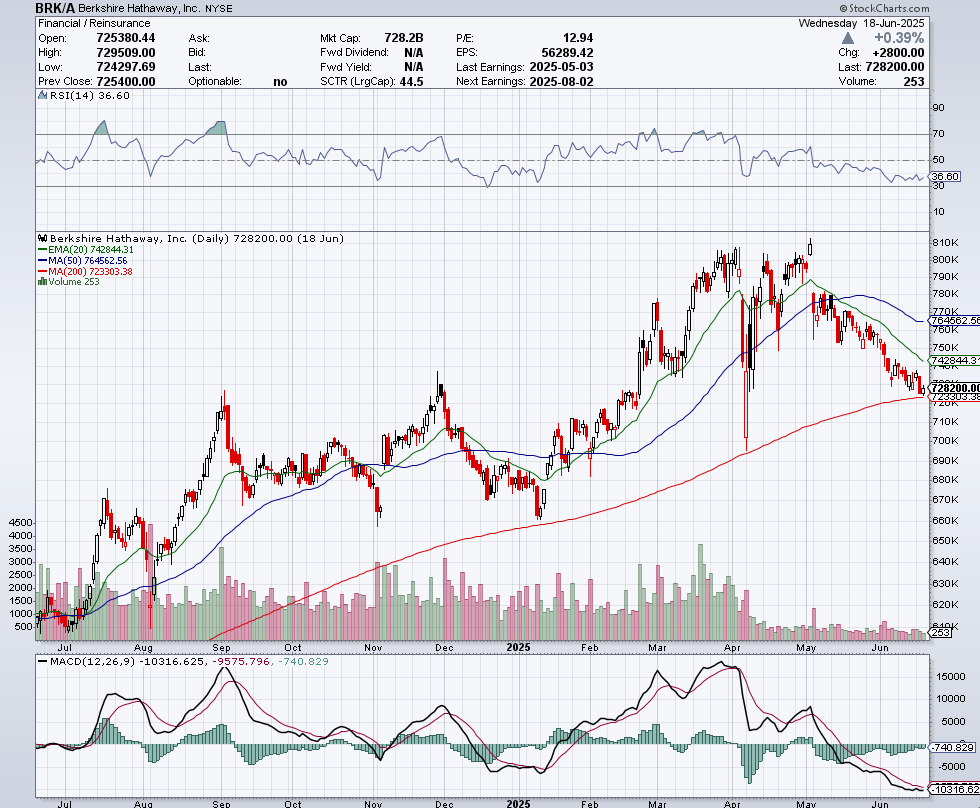The width and height of the screenshot is (980, 808).
Task: Click the 4500 label on the volume scale
Action: point(21,522)
